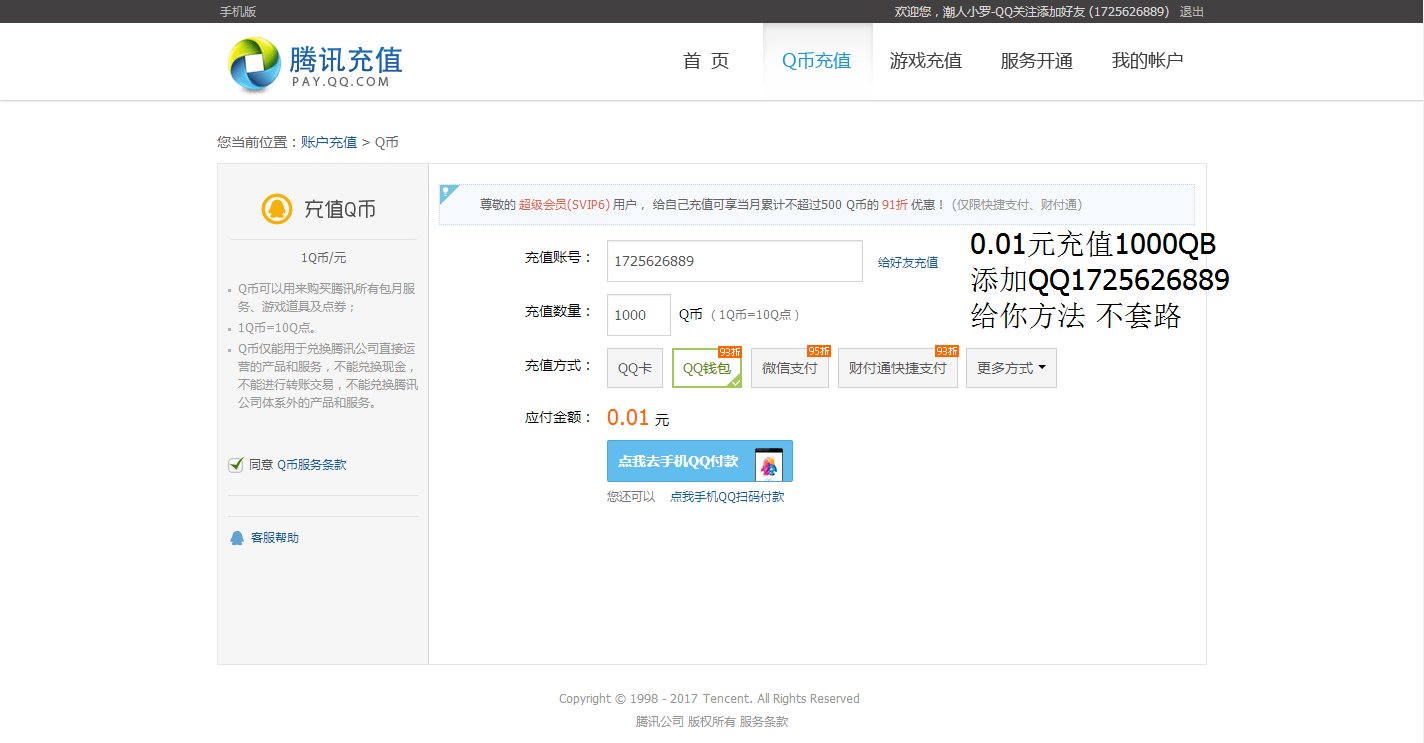Choose 财付通快捷支付 payment method
The image size is (1424, 743).
pyautogui.click(x=898, y=368)
